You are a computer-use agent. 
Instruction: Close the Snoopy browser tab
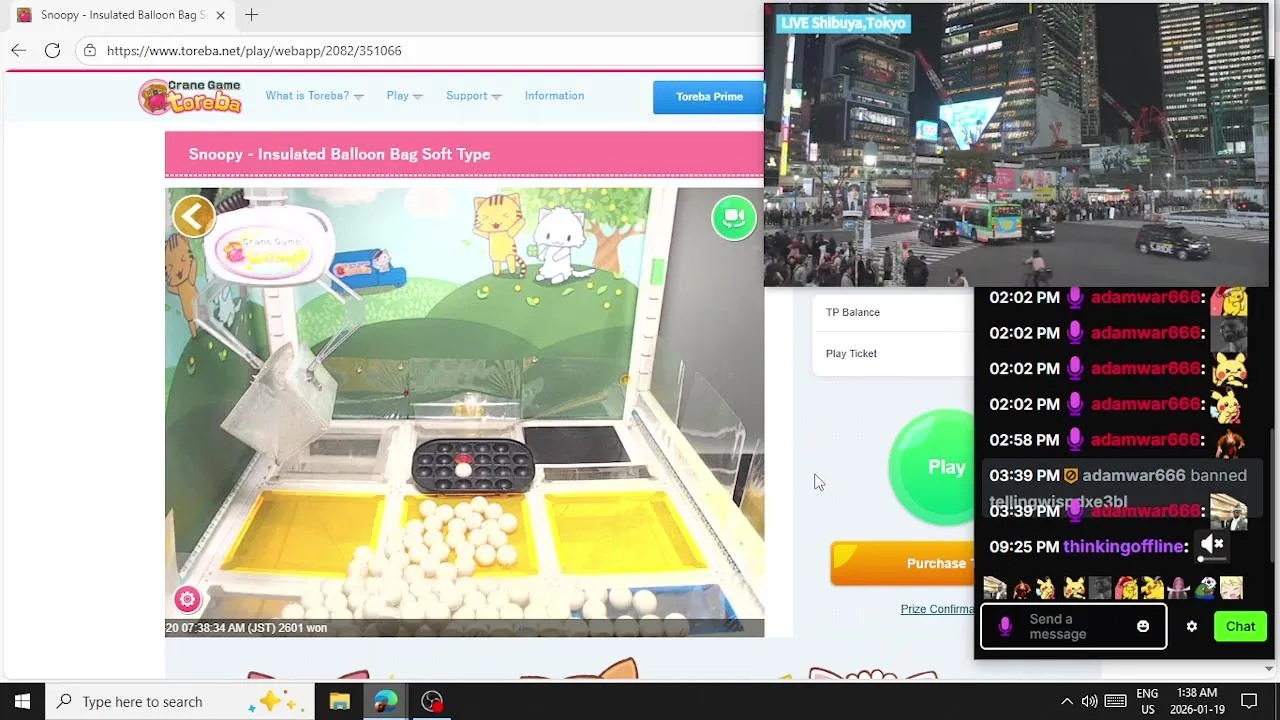pyautogui.click(x=221, y=15)
